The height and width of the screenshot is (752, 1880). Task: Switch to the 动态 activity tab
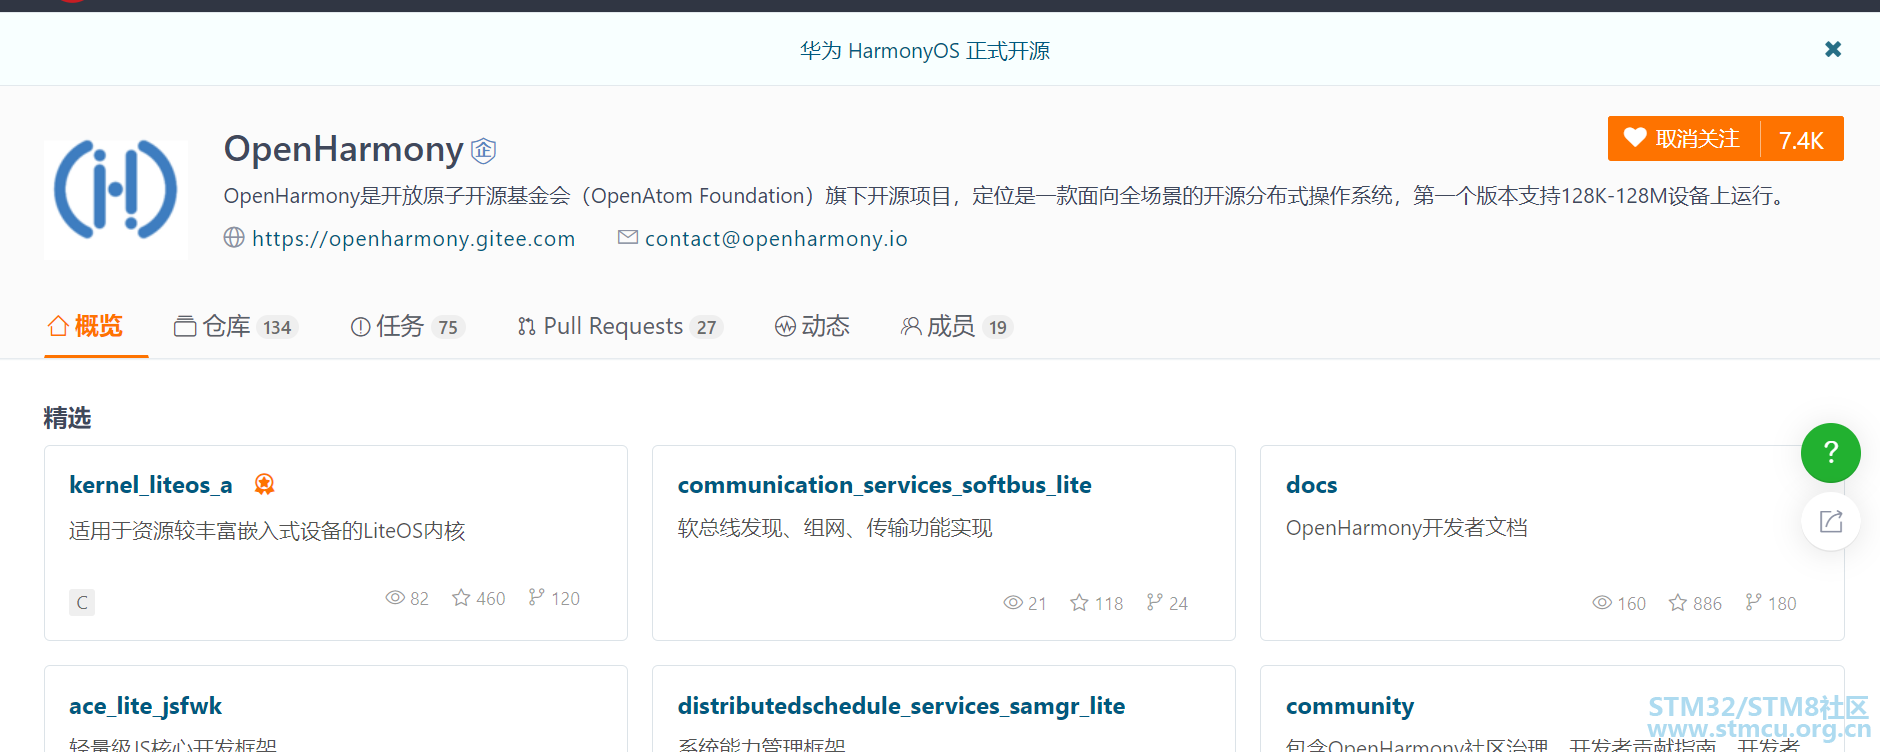(812, 327)
